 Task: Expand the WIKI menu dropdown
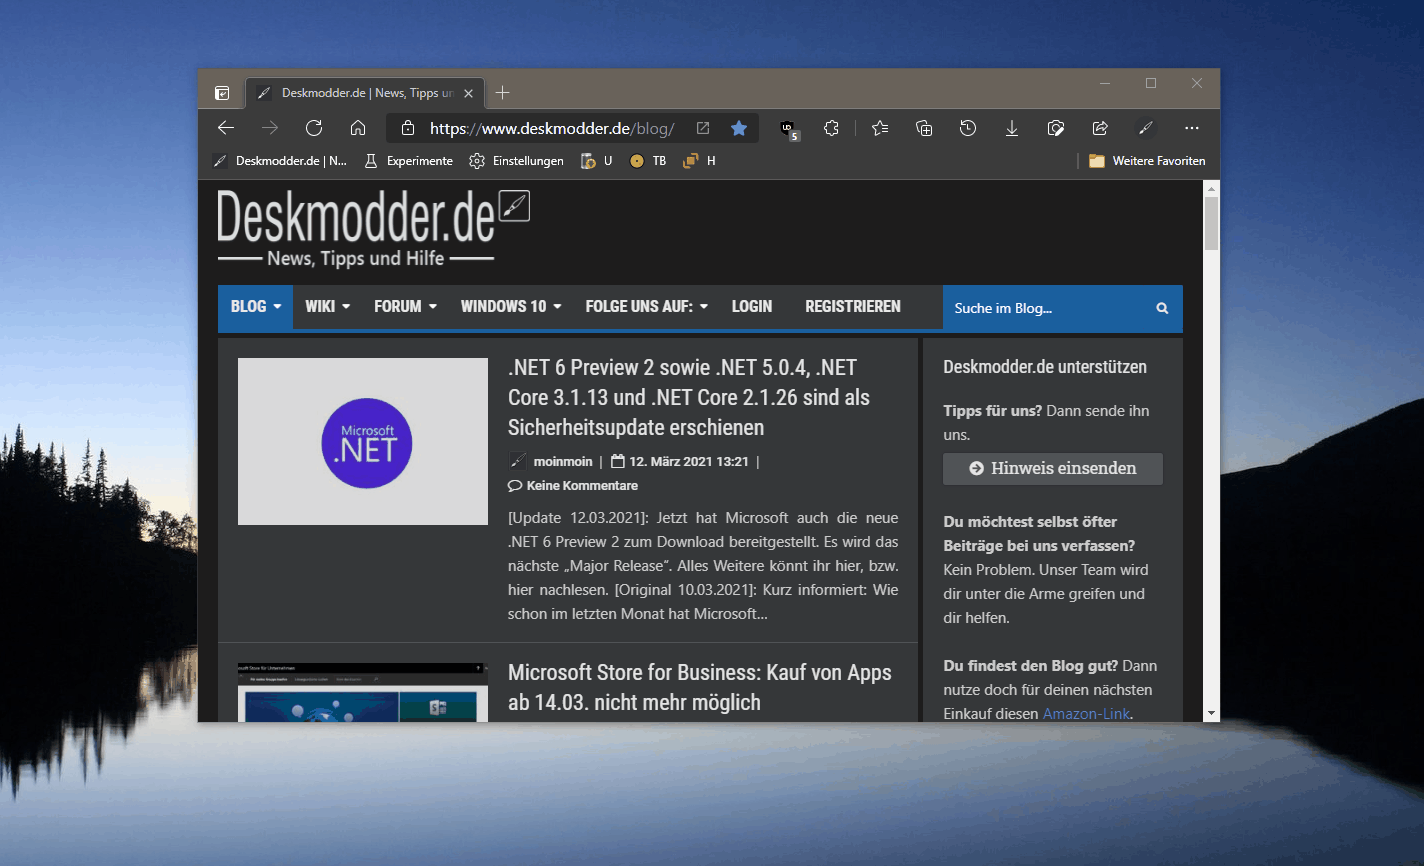(327, 307)
